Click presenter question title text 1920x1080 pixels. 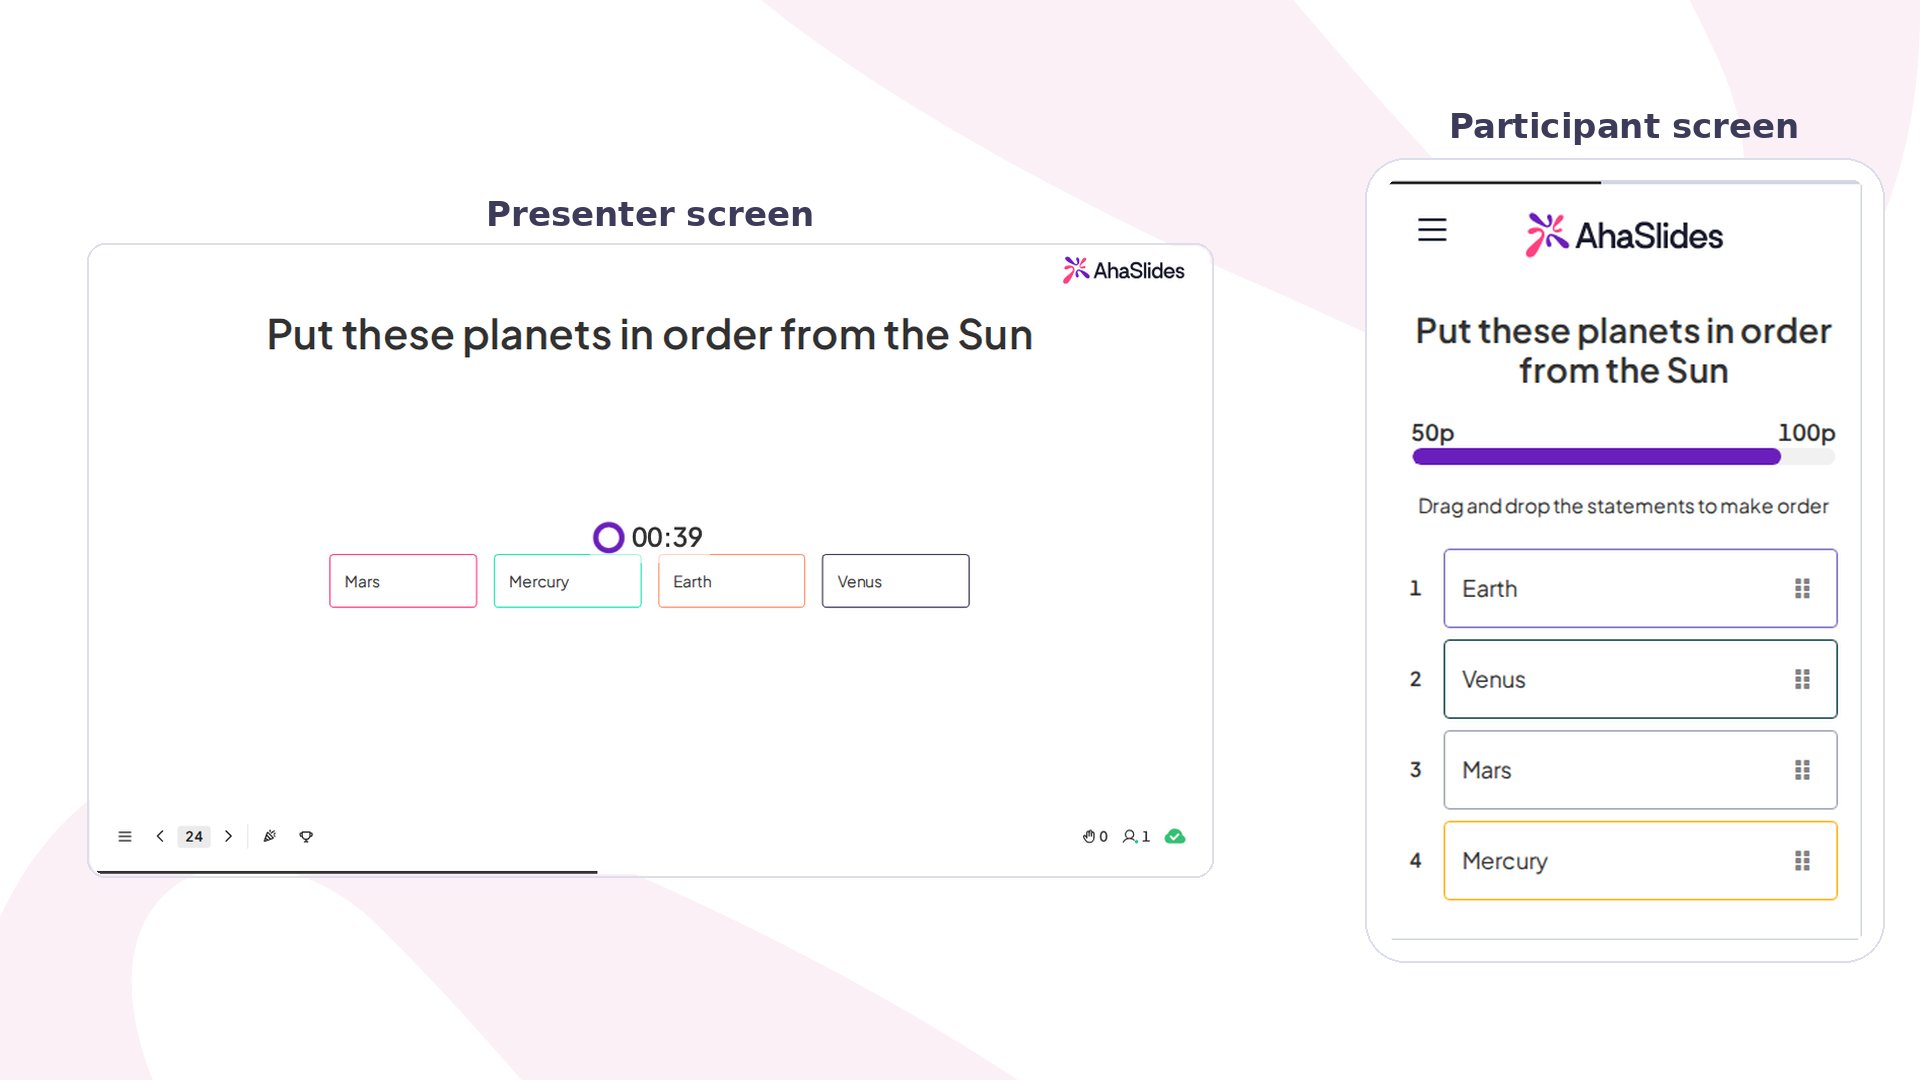650,335
